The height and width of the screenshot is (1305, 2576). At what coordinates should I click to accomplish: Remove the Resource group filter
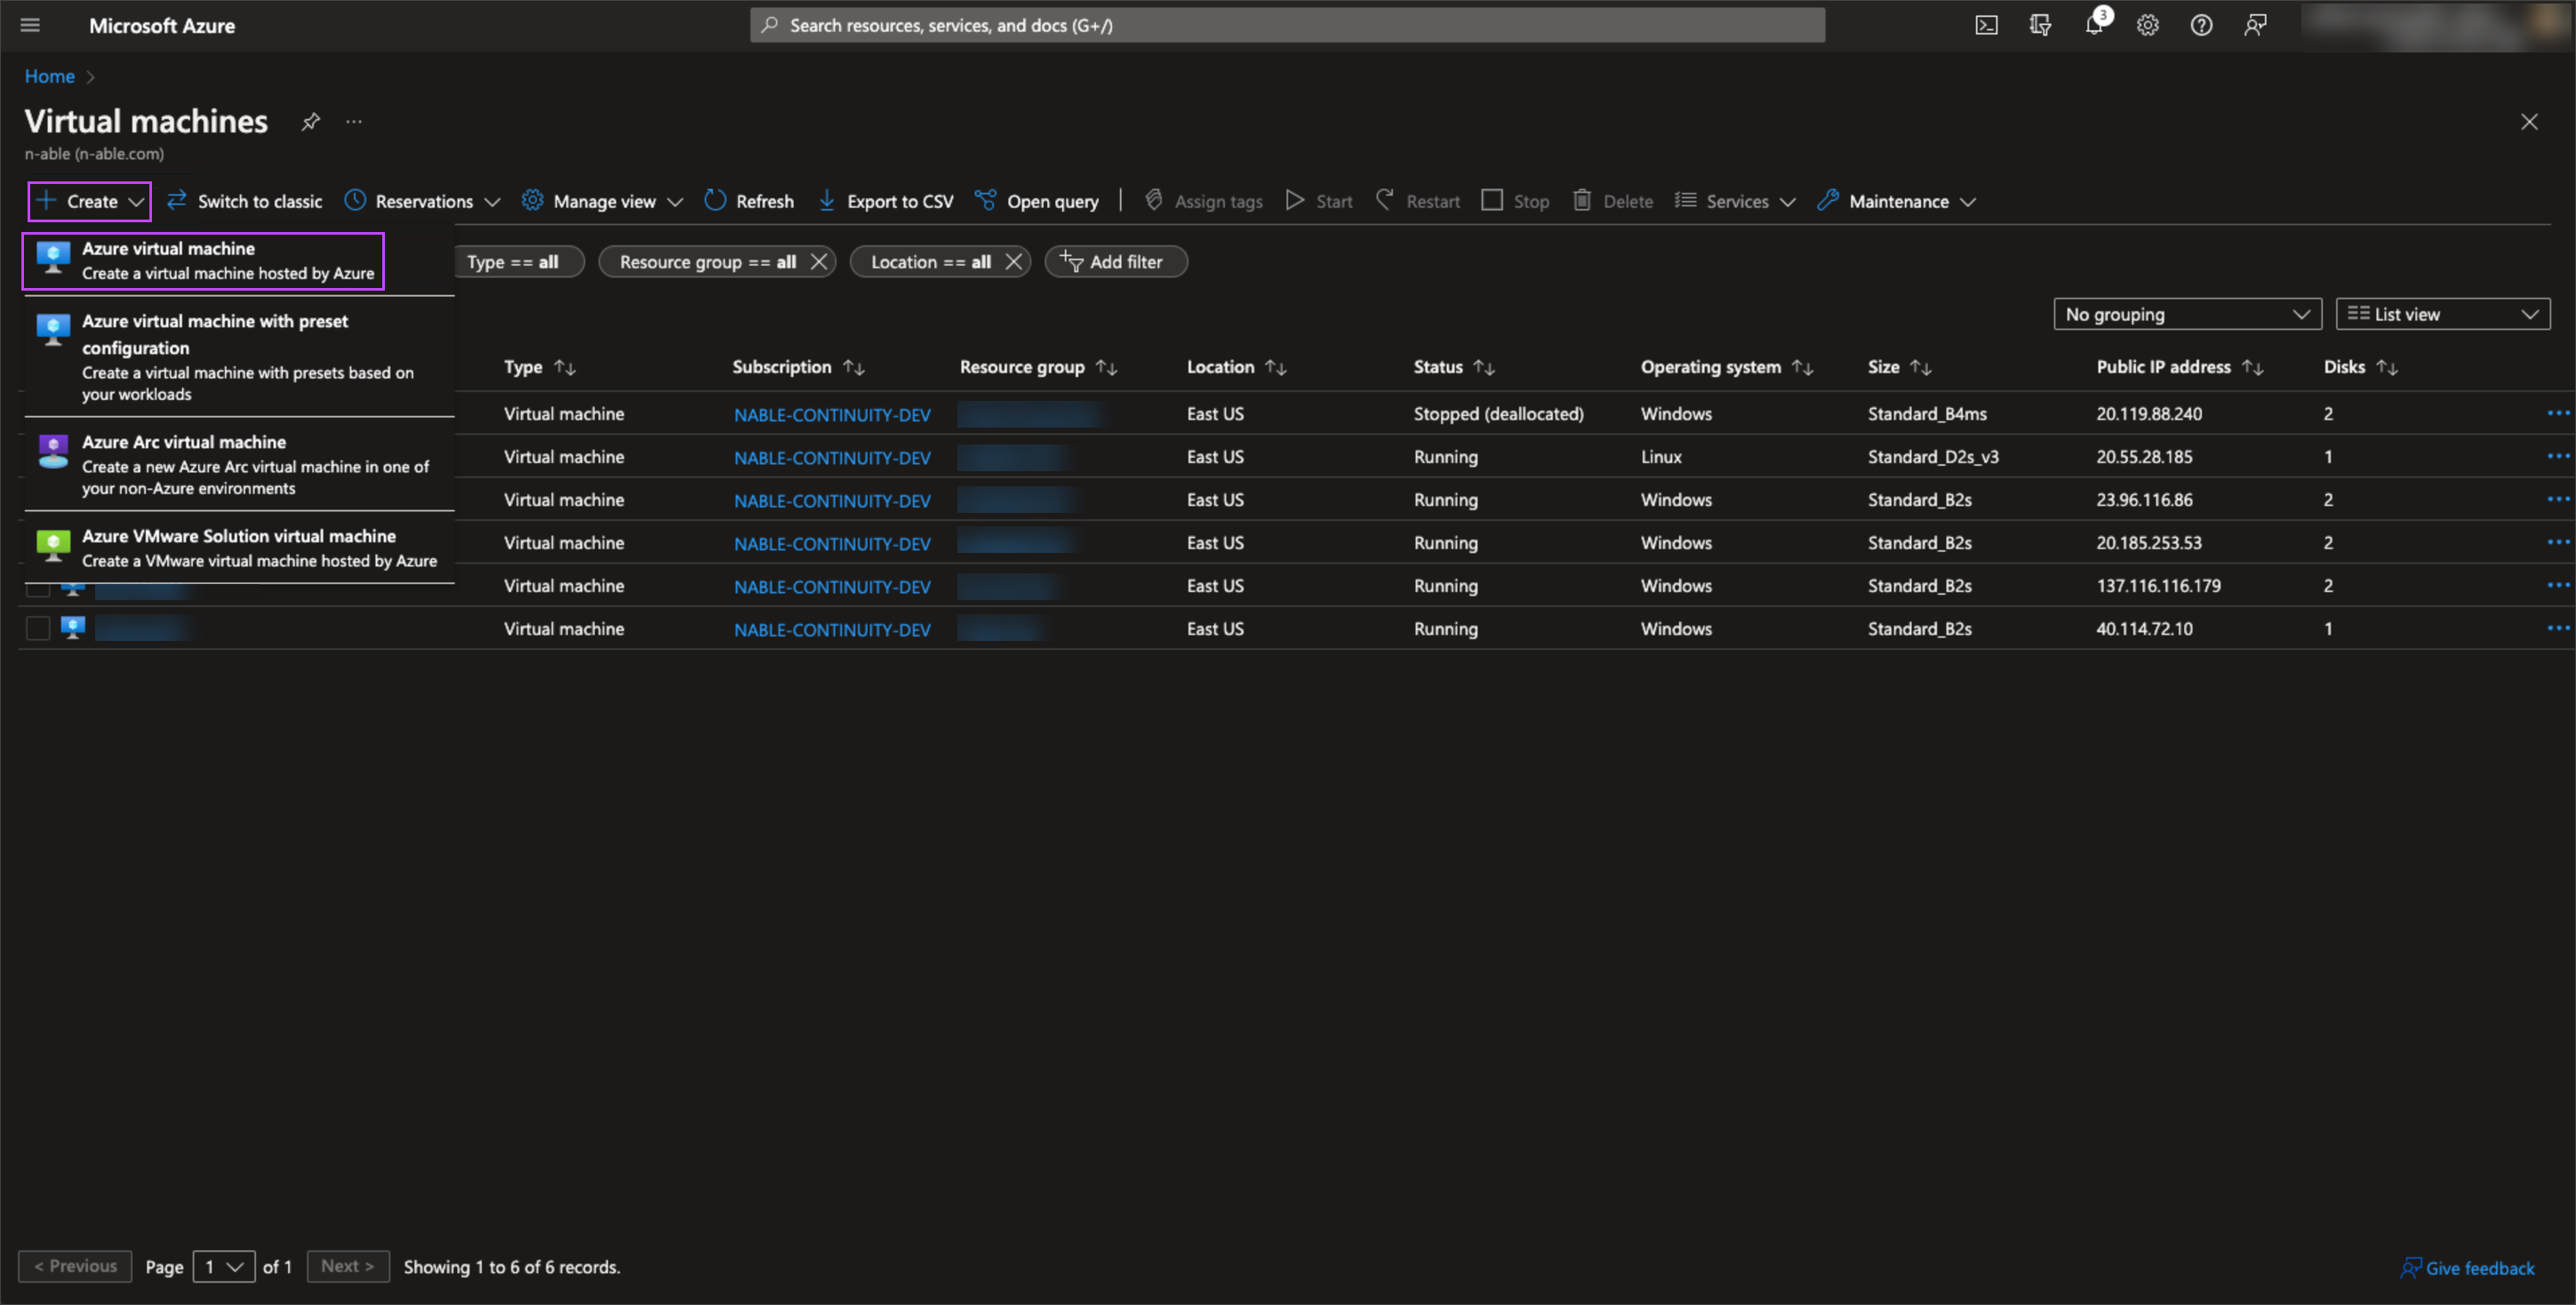pyautogui.click(x=819, y=262)
